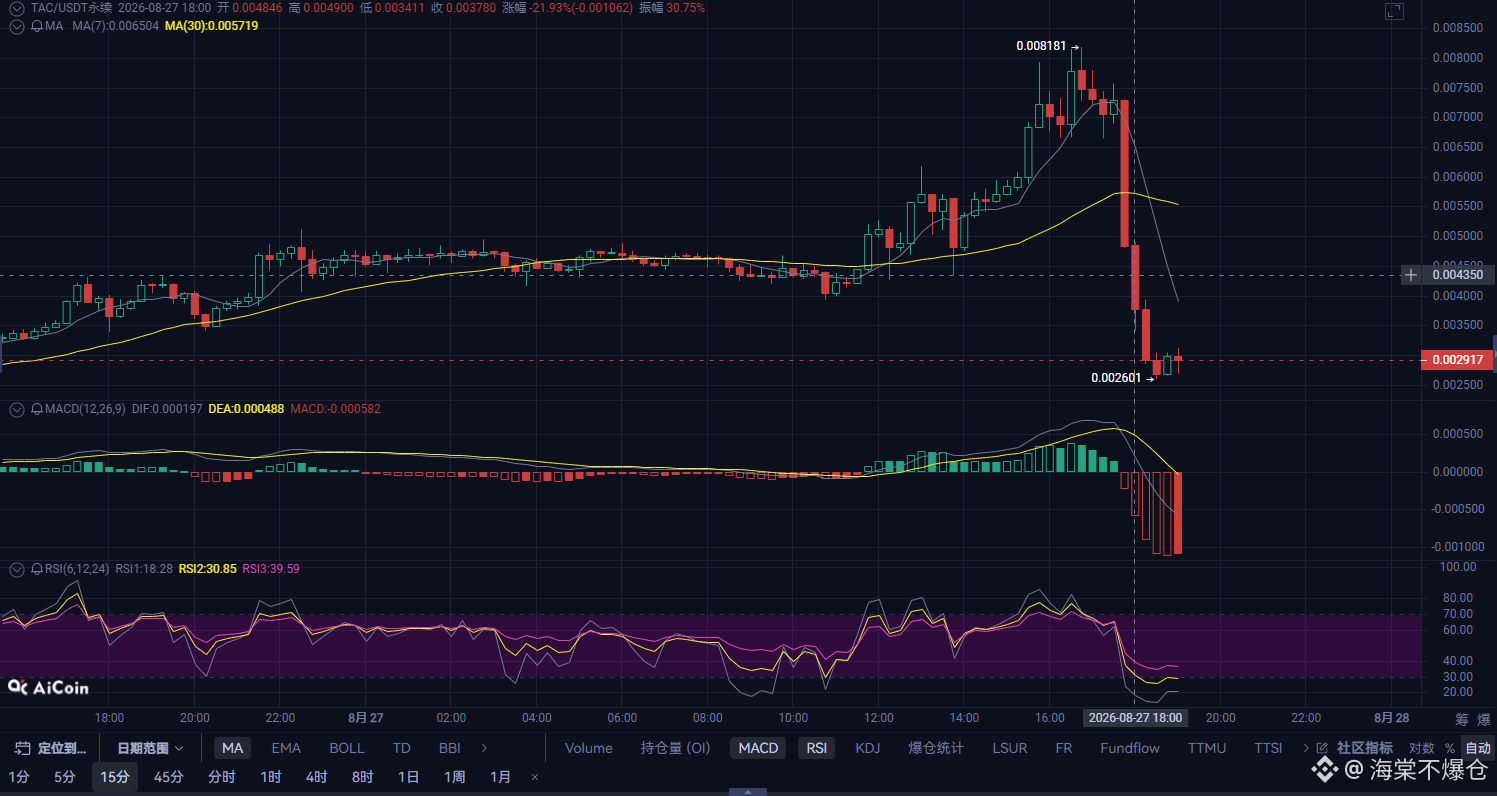Enable the FR funding rate indicator

[1064, 748]
